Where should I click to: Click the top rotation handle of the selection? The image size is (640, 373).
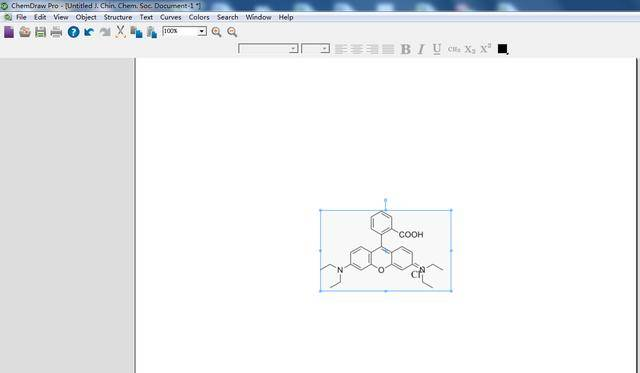point(386,200)
